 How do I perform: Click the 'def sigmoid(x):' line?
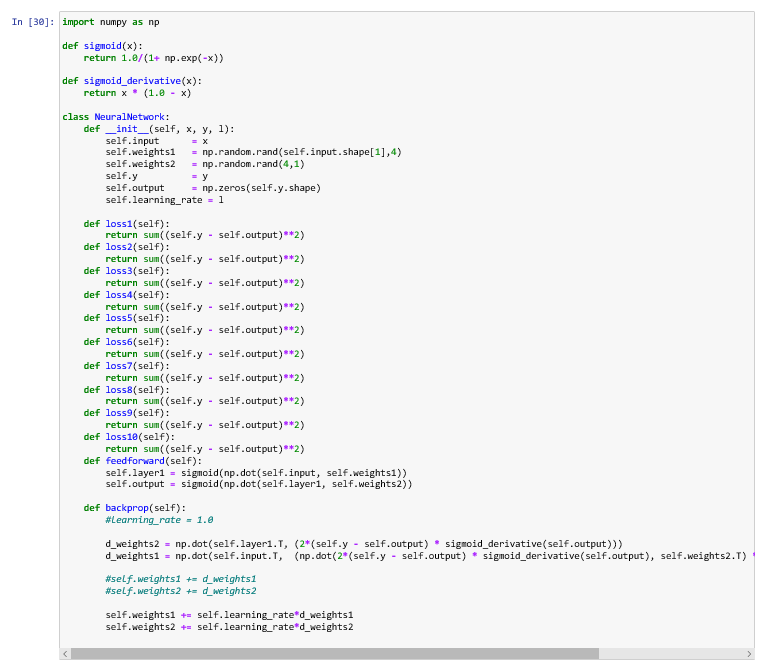click(102, 46)
